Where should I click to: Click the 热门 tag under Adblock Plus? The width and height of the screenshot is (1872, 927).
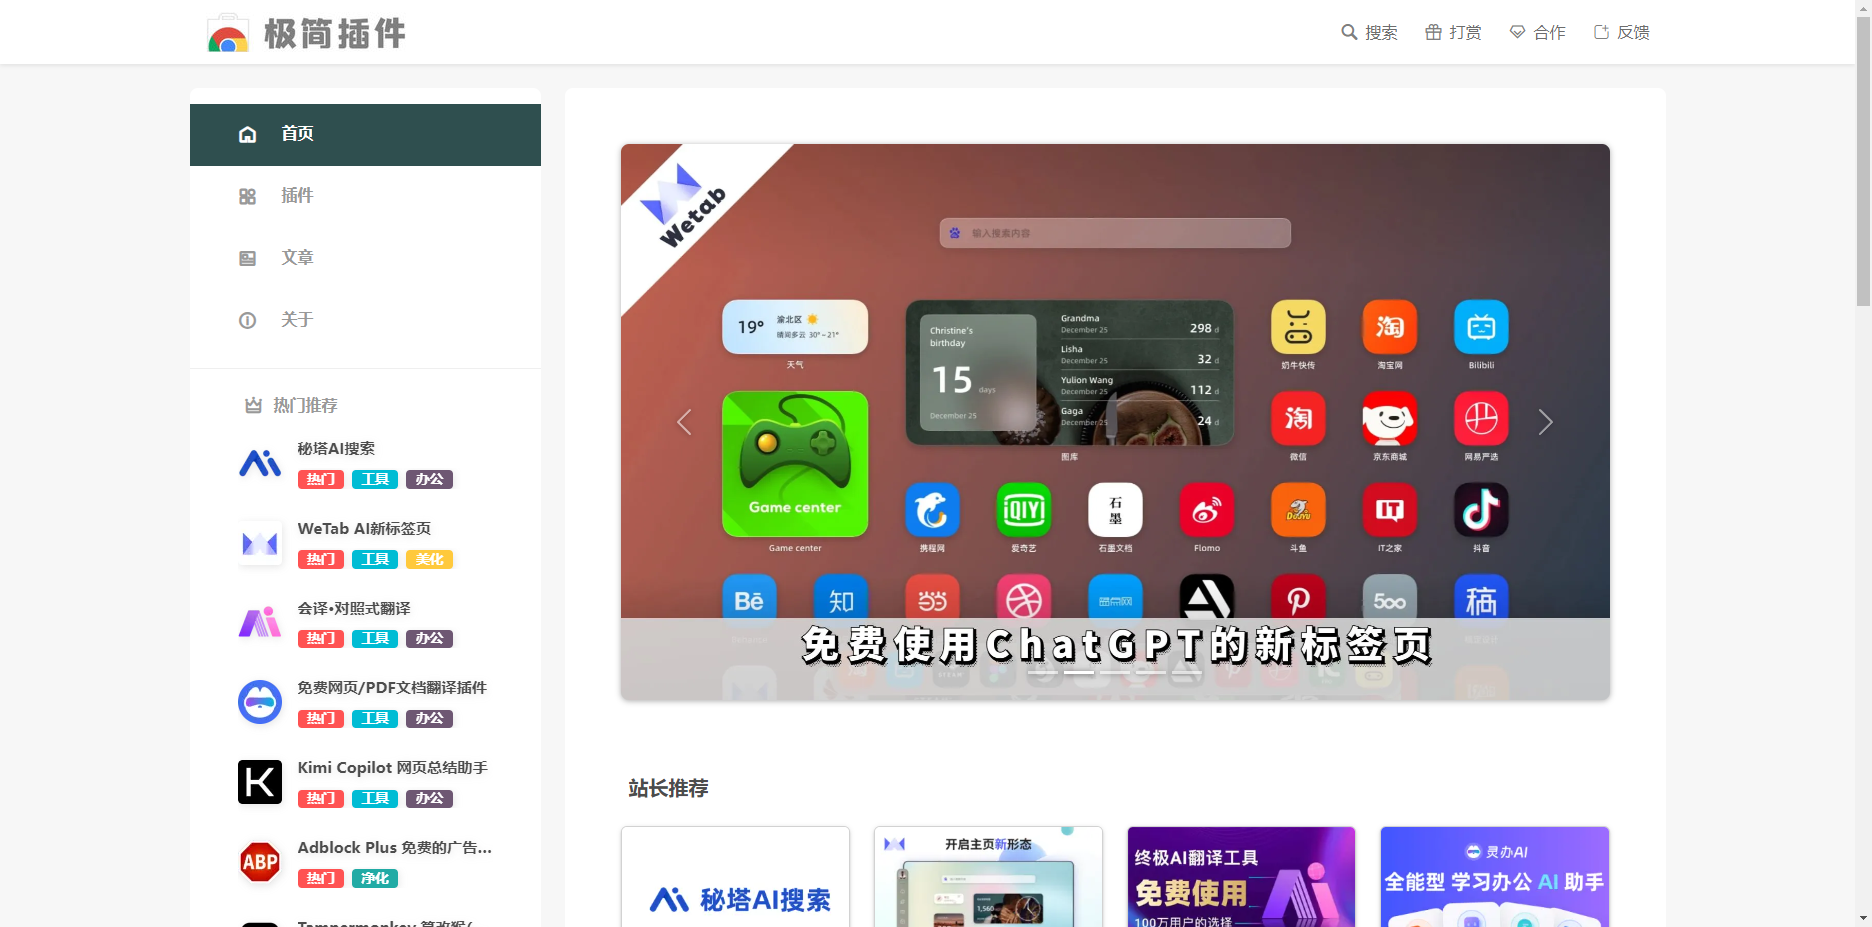(x=321, y=879)
